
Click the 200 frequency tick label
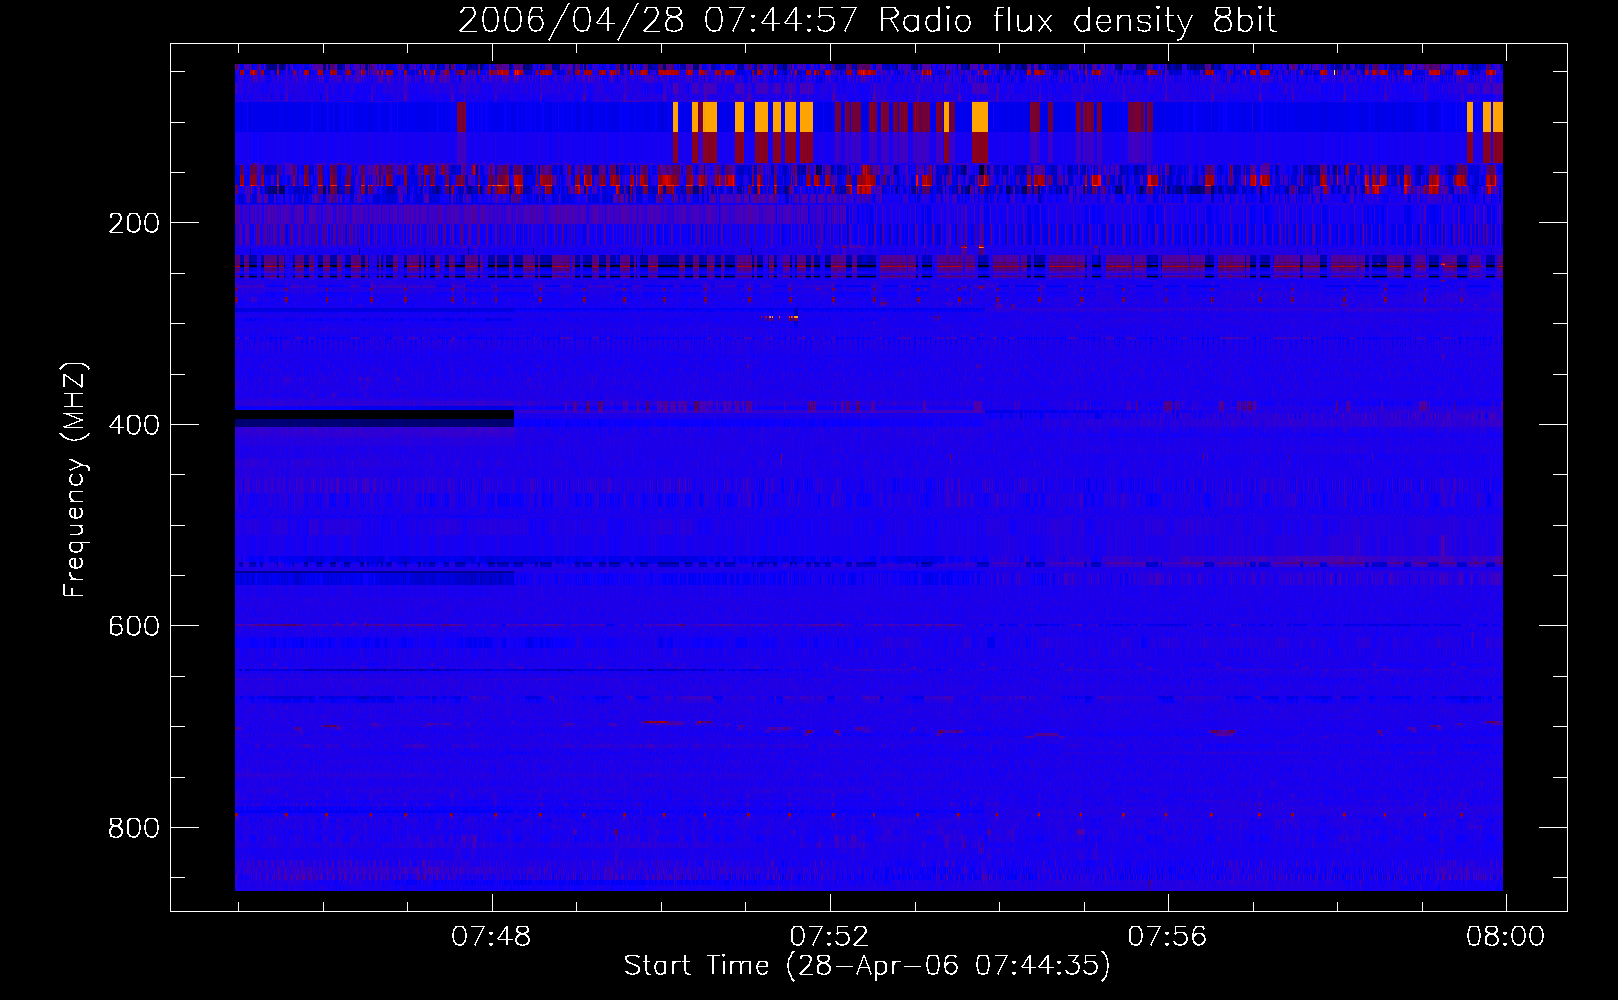pos(134,223)
